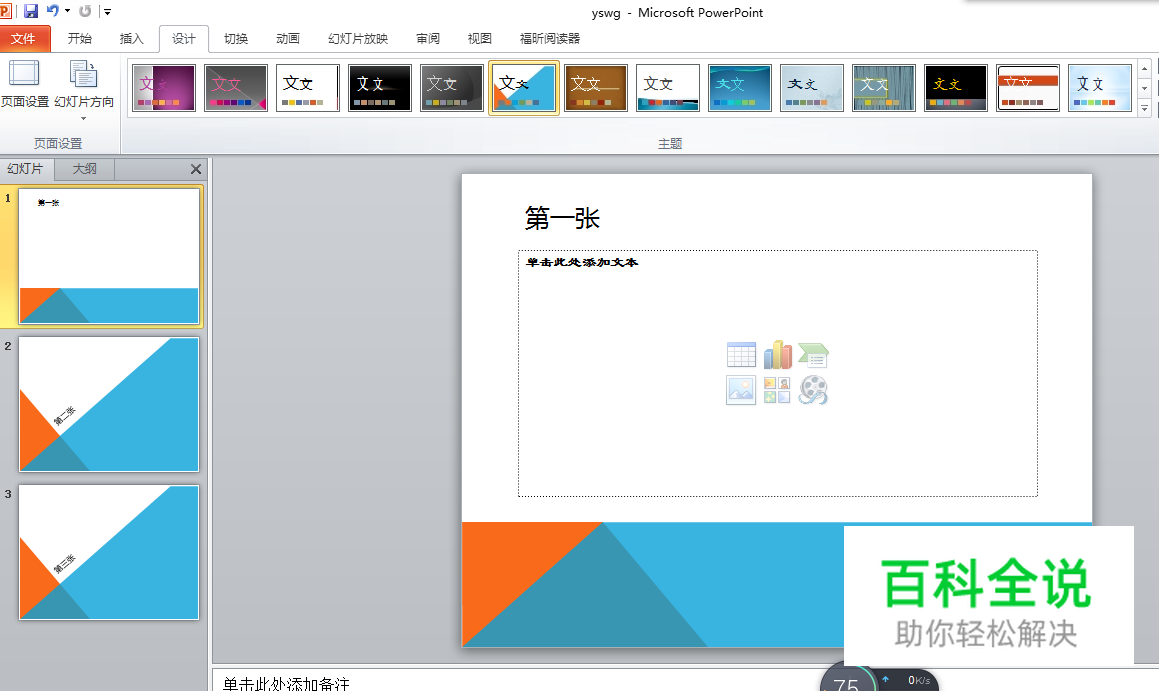Apply the gray theme with pink text
The width and height of the screenshot is (1159, 691).
(236, 88)
